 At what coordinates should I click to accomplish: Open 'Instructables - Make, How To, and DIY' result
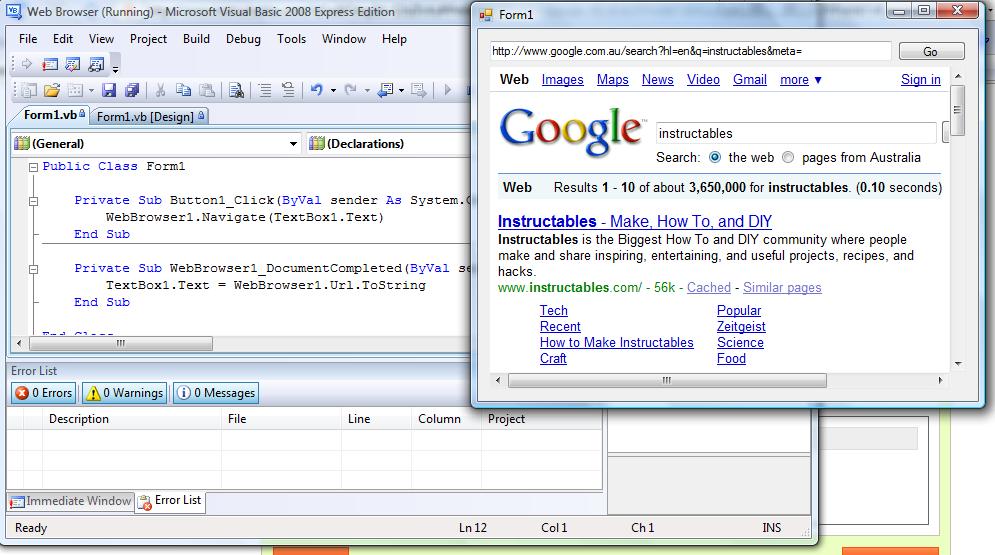[635, 221]
